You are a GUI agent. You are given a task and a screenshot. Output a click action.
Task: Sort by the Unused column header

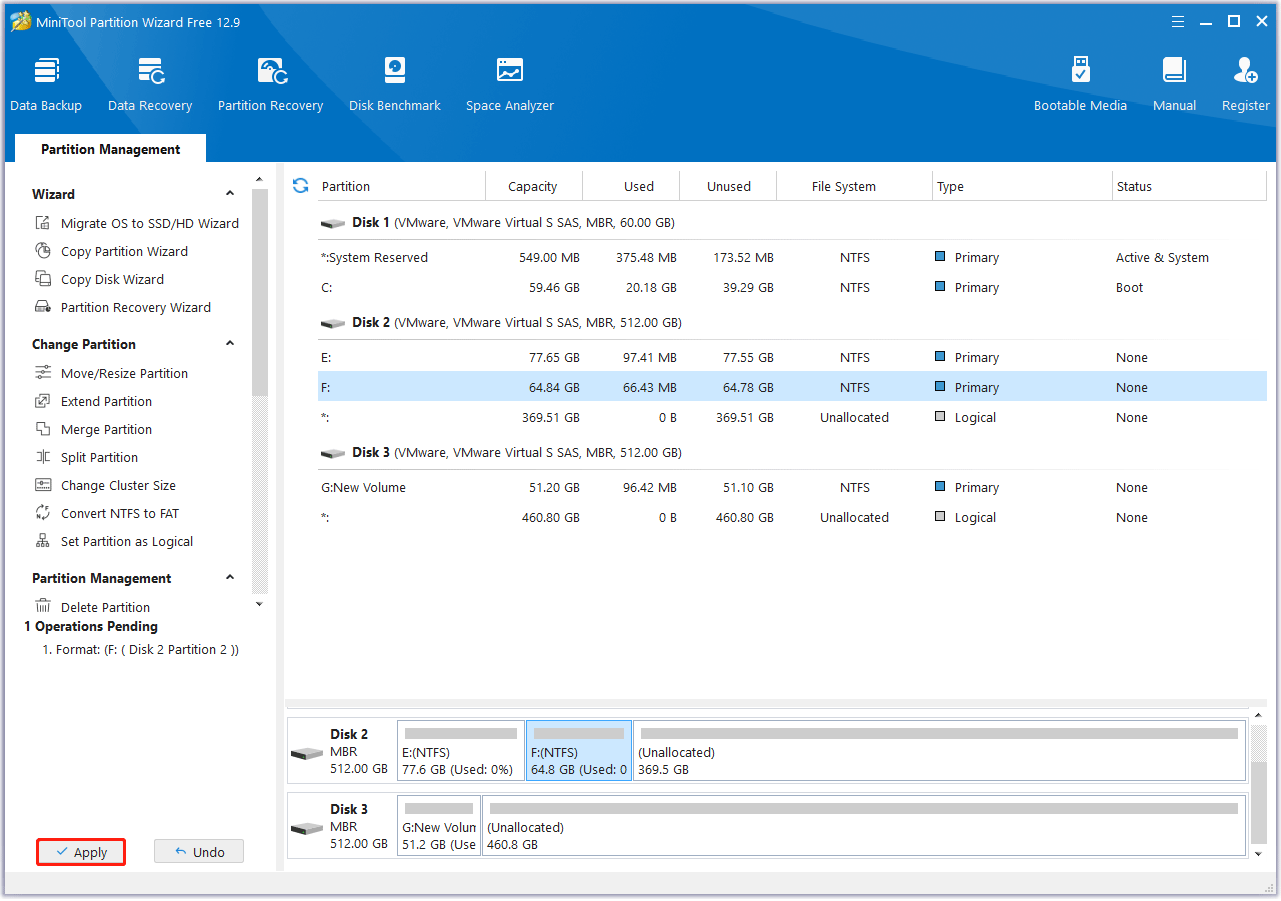[x=729, y=186]
